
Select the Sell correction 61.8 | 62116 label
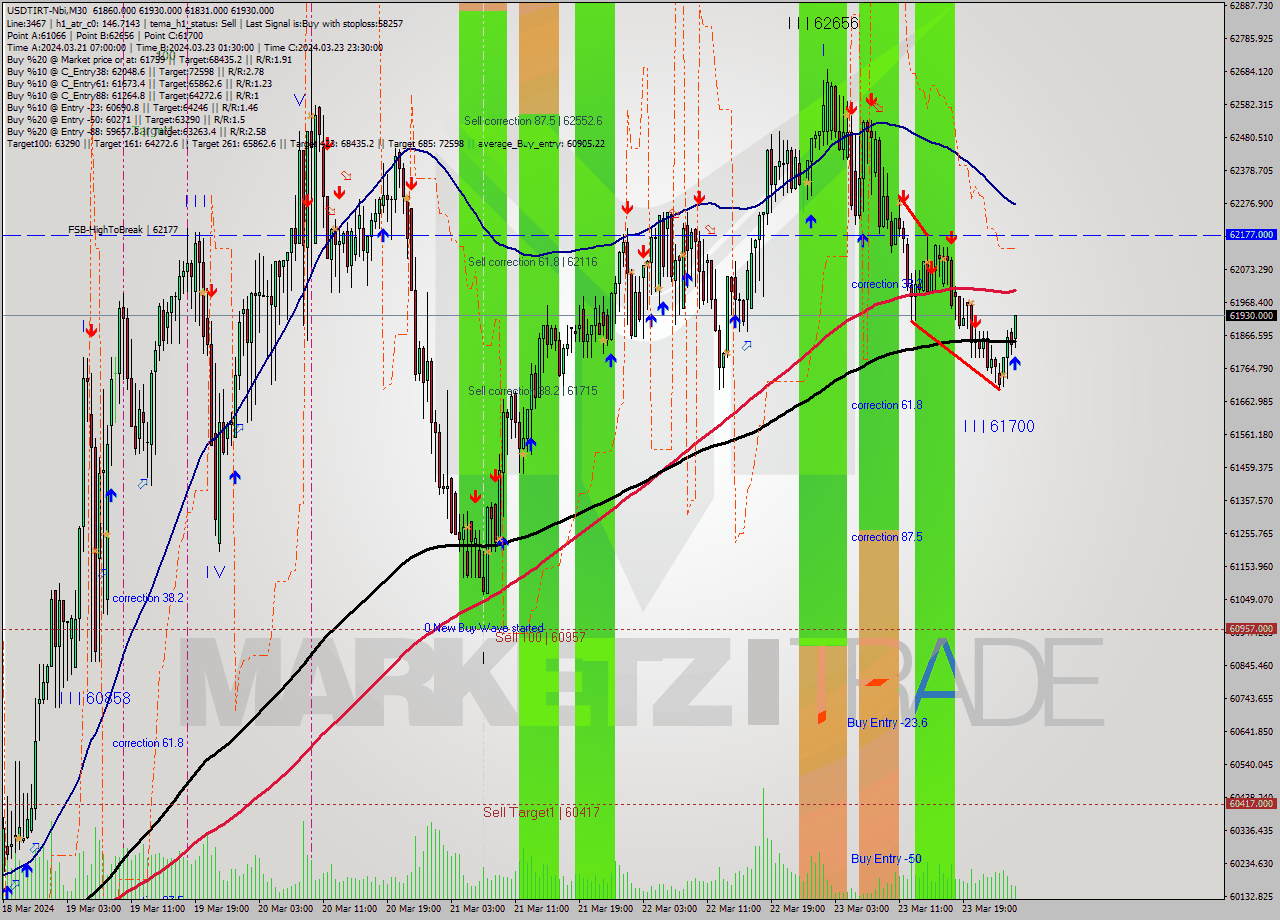(533, 262)
